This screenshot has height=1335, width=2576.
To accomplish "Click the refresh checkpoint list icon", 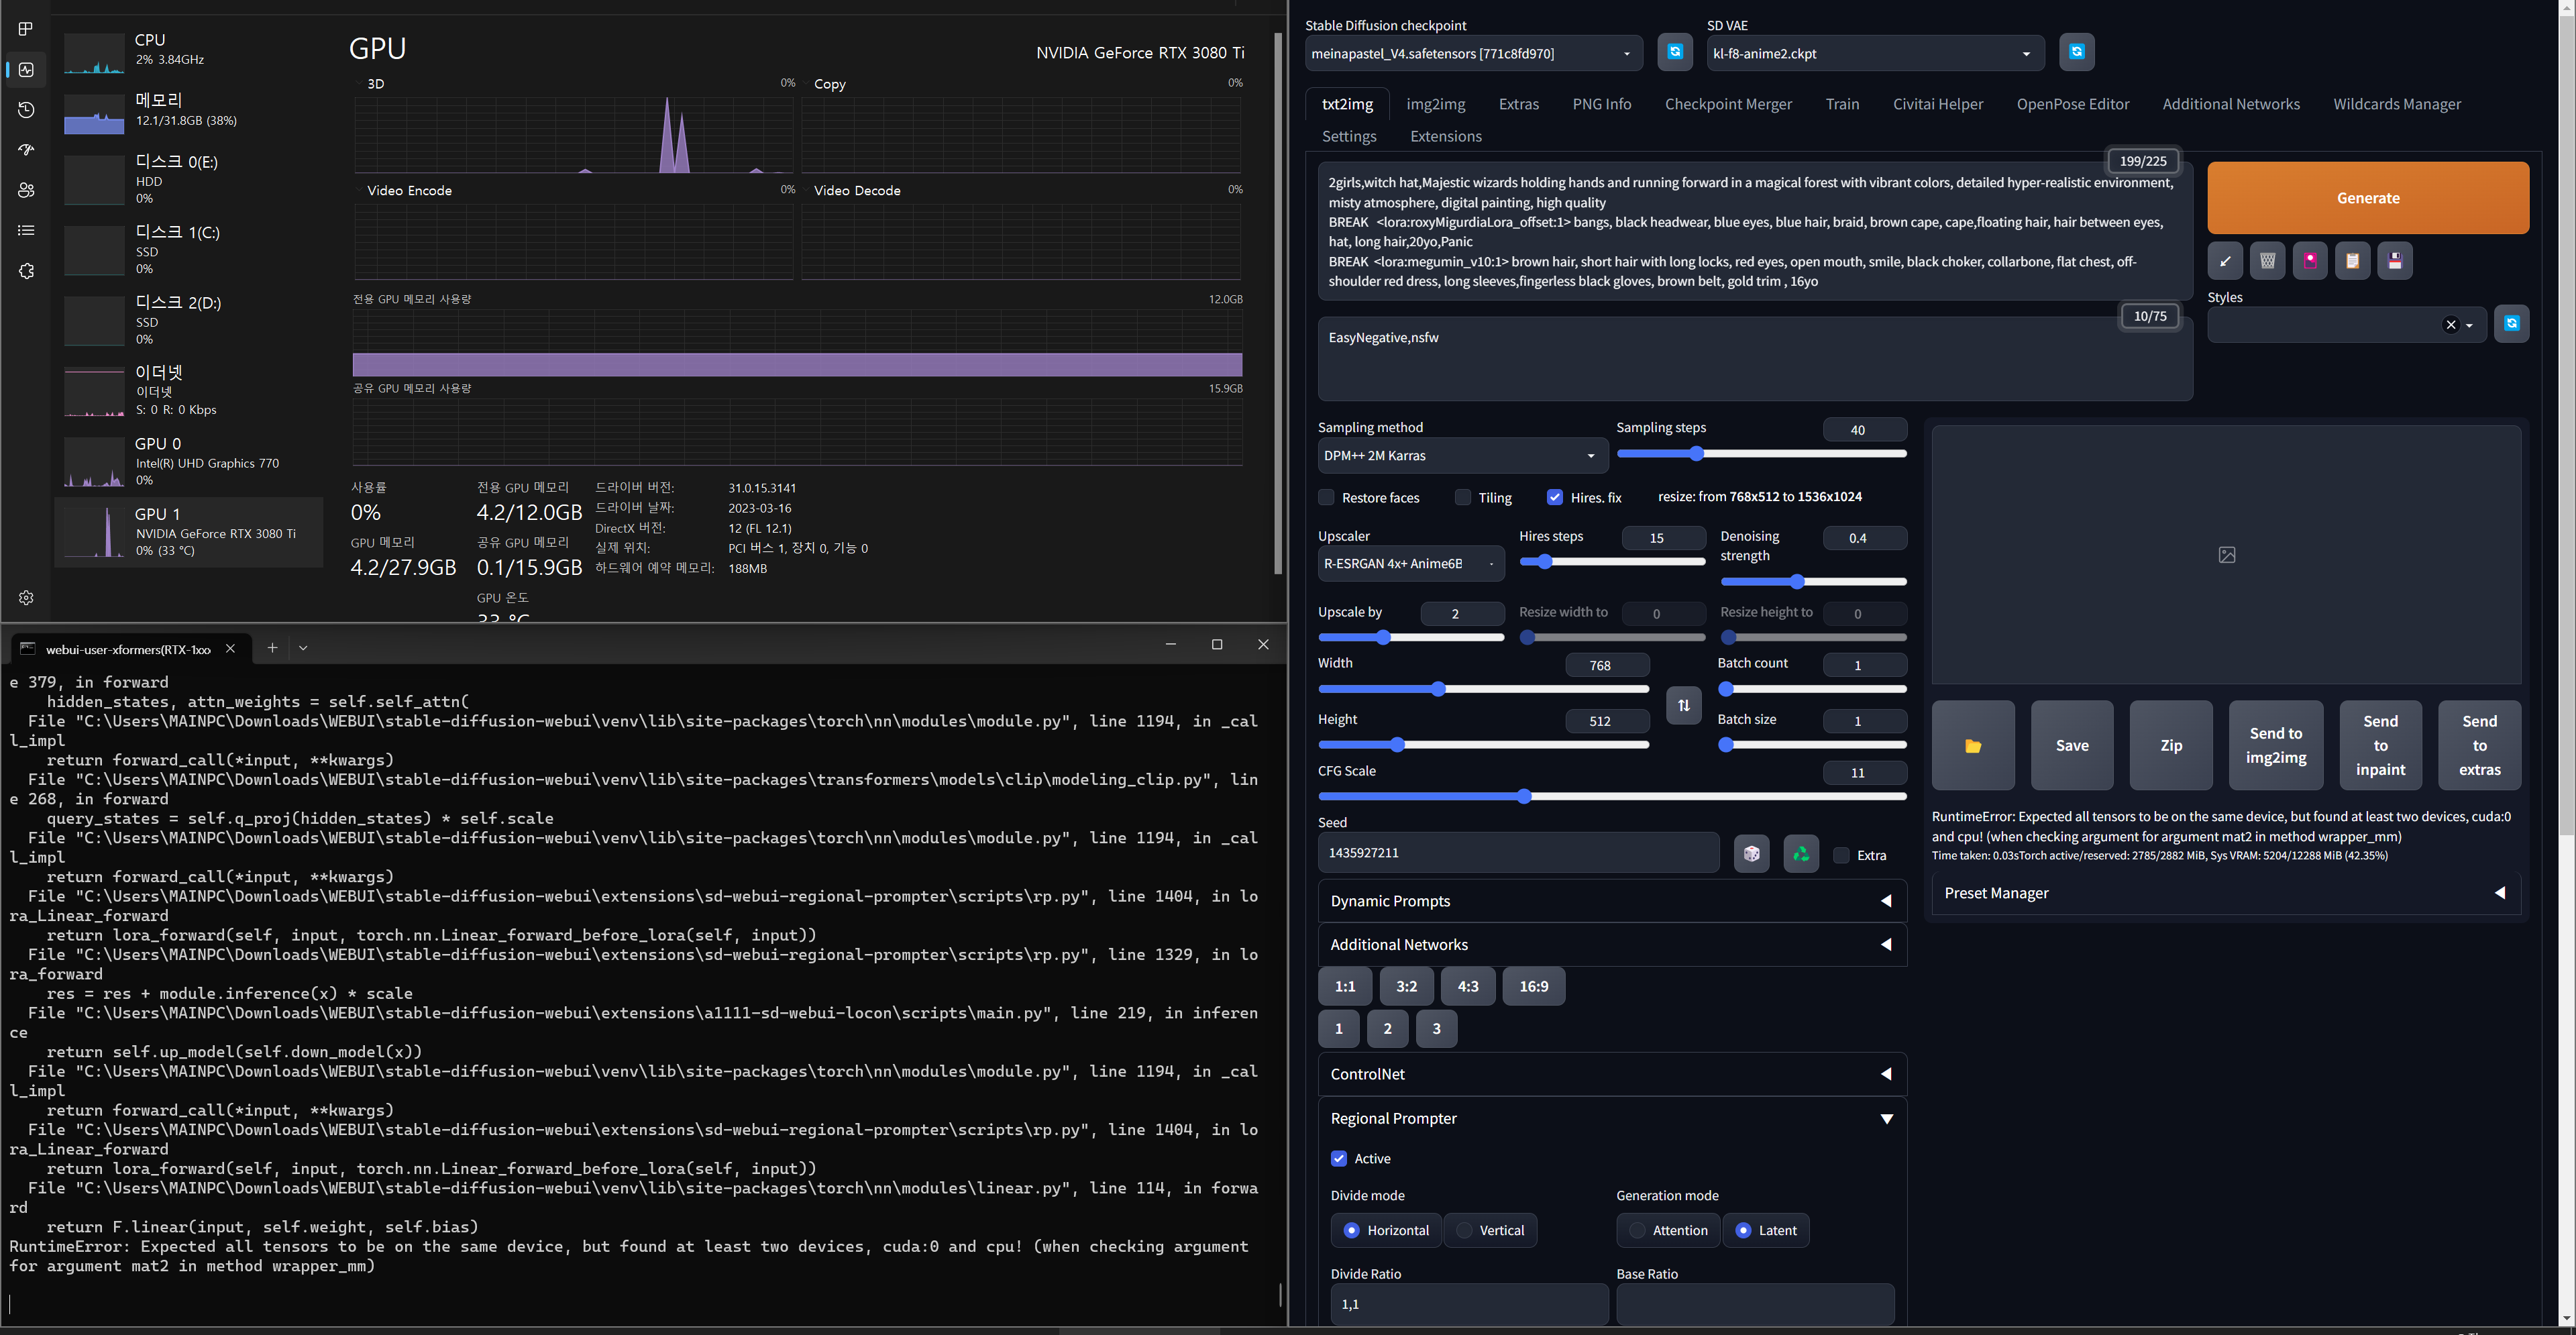I will 1675,52.
